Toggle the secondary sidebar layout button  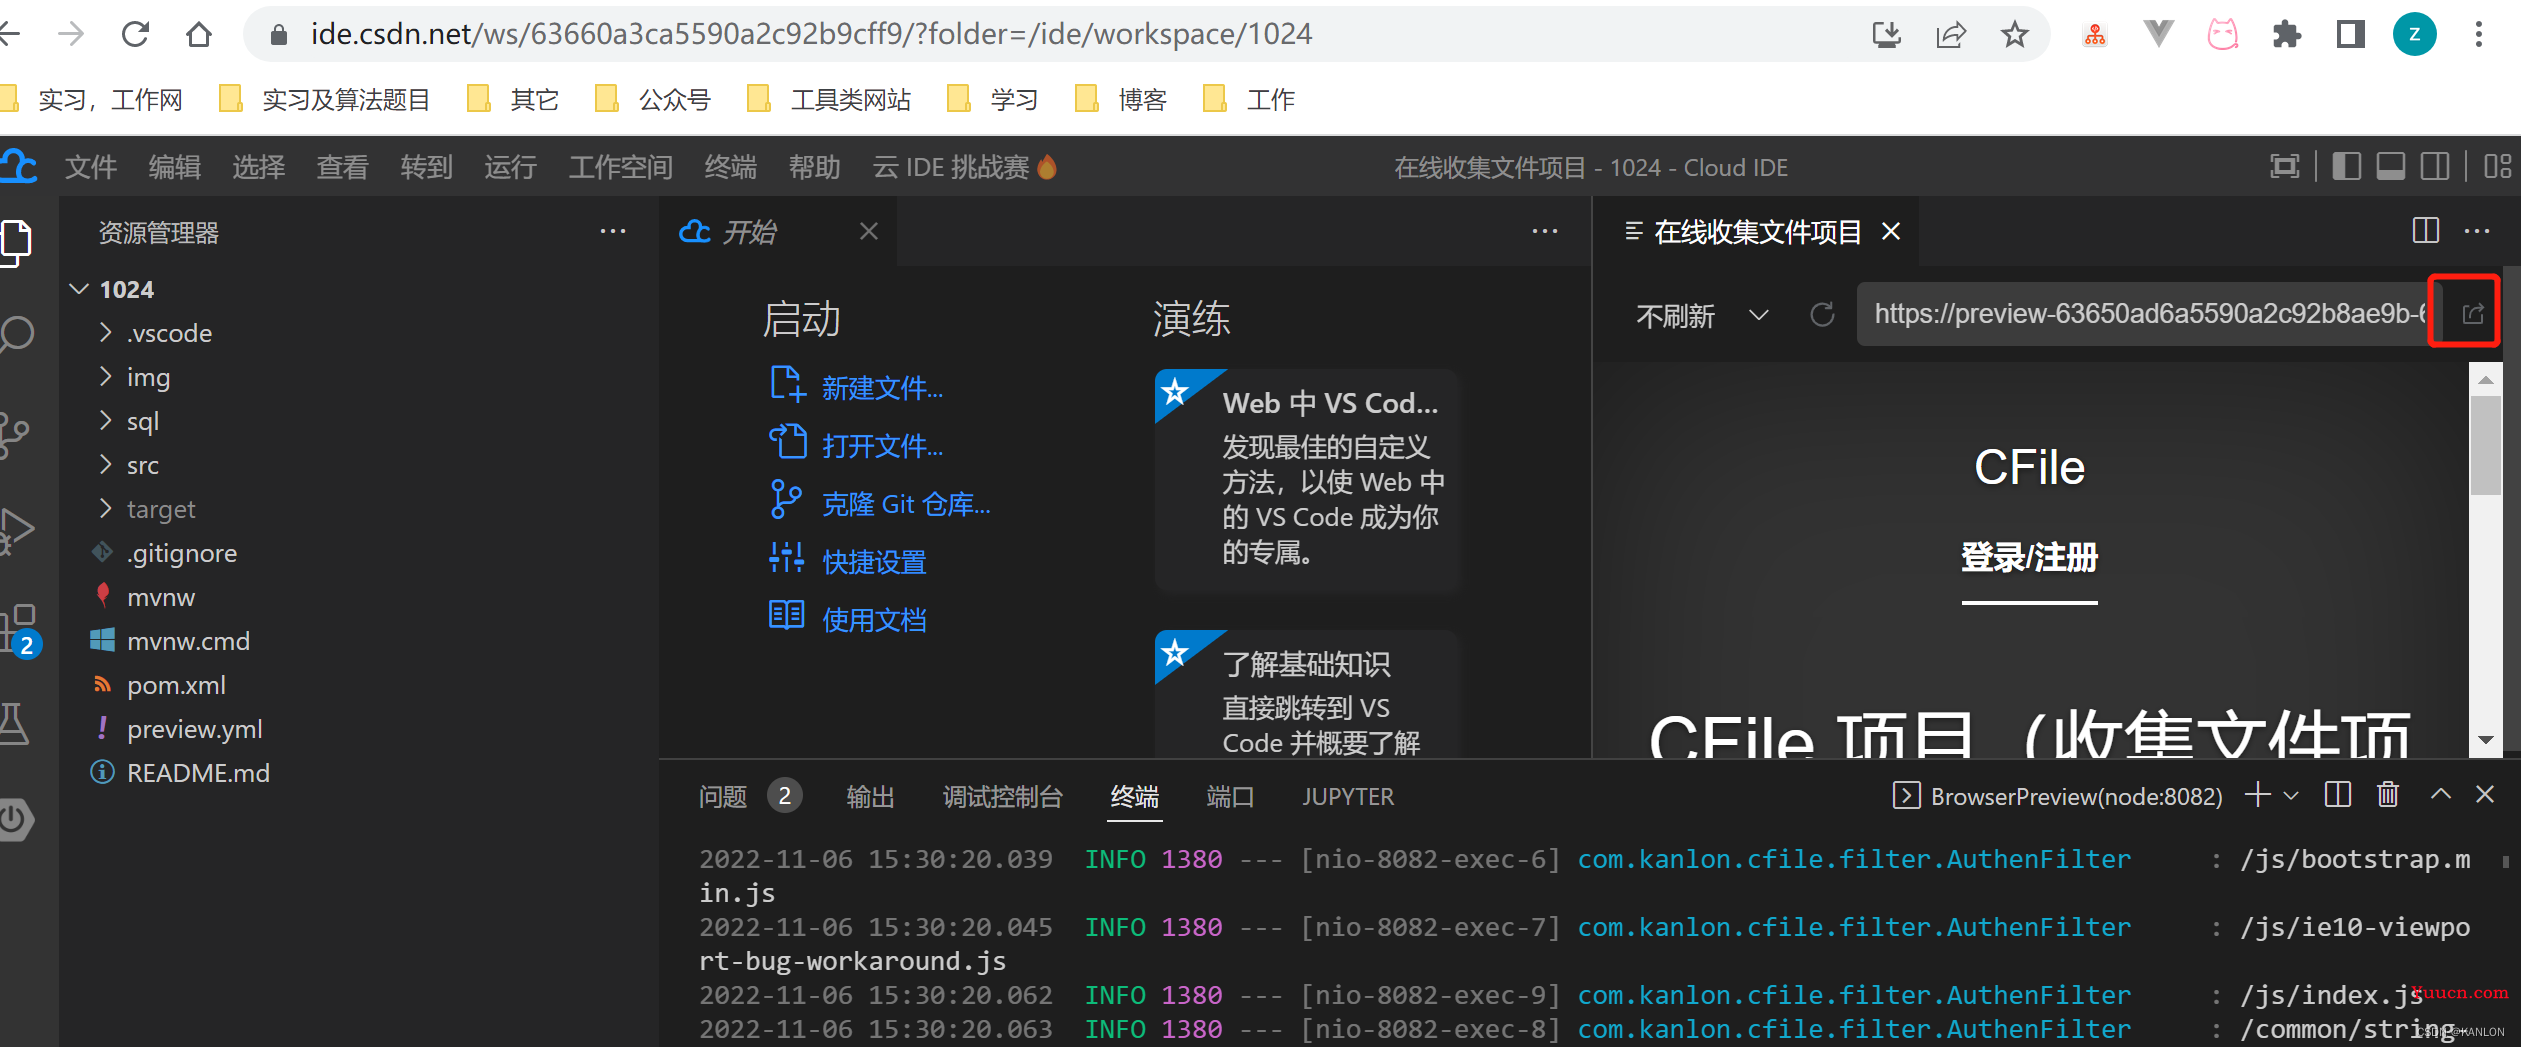point(2434,166)
